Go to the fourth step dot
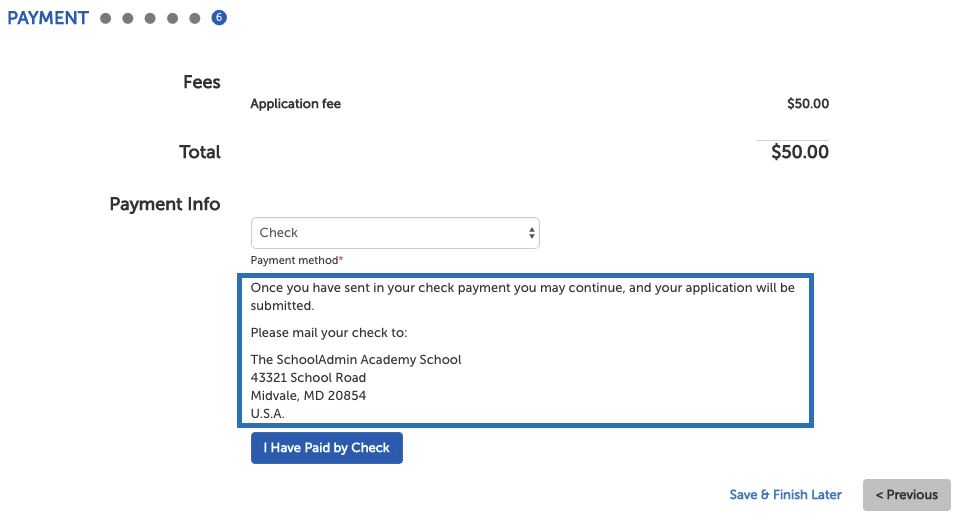 pyautogui.click(x=172, y=19)
